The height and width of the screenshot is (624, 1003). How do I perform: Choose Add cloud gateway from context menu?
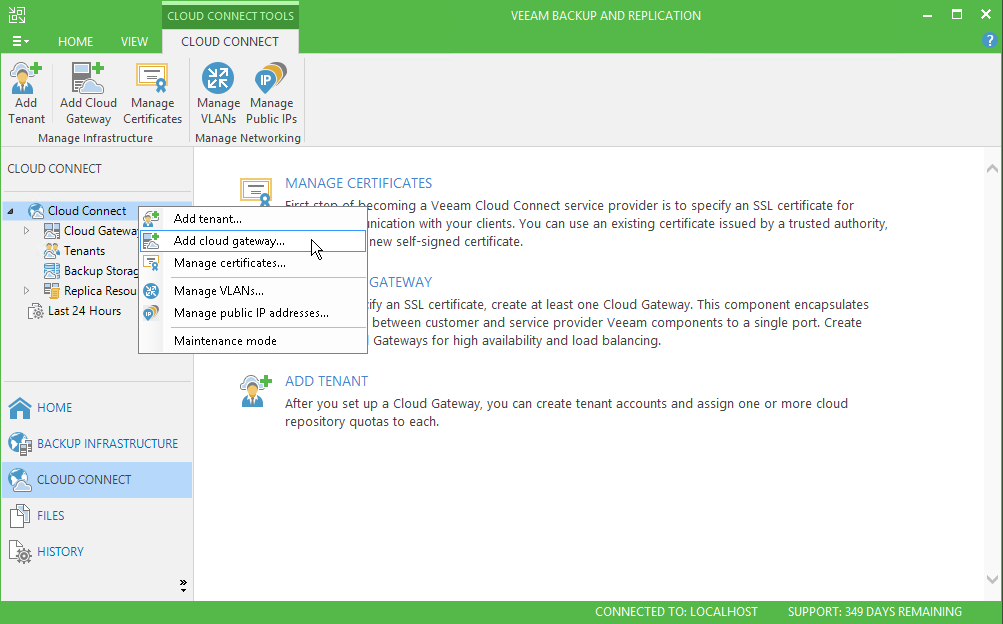point(253,241)
